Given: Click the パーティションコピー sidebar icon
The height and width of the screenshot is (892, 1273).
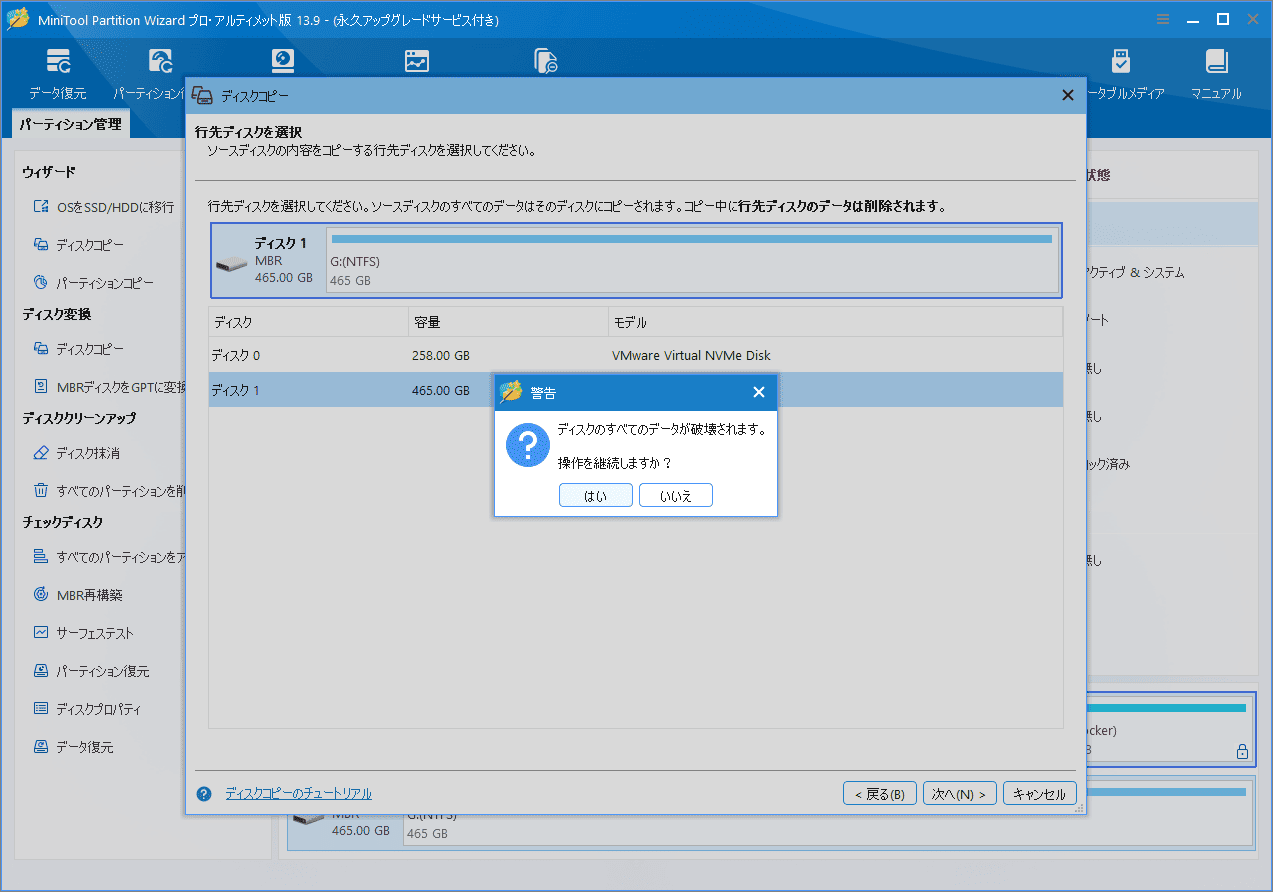Looking at the screenshot, I should (41, 283).
